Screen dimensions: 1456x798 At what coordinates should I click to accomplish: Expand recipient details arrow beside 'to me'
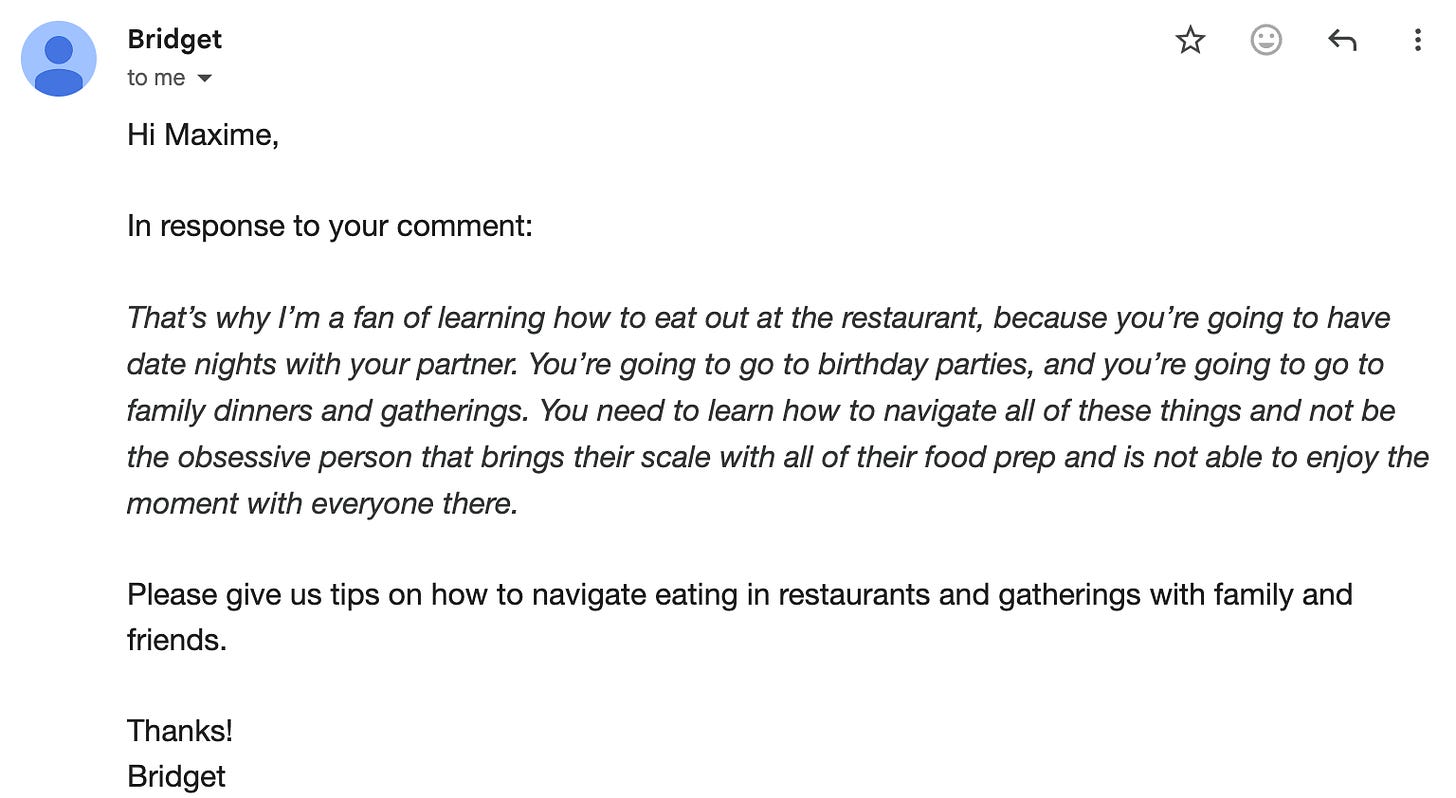tap(204, 78)
